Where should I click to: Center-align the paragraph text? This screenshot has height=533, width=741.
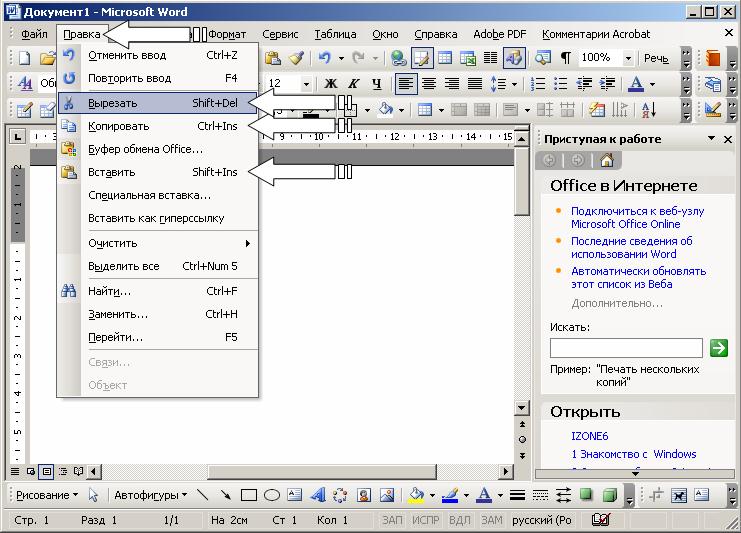tap(429, 84)
